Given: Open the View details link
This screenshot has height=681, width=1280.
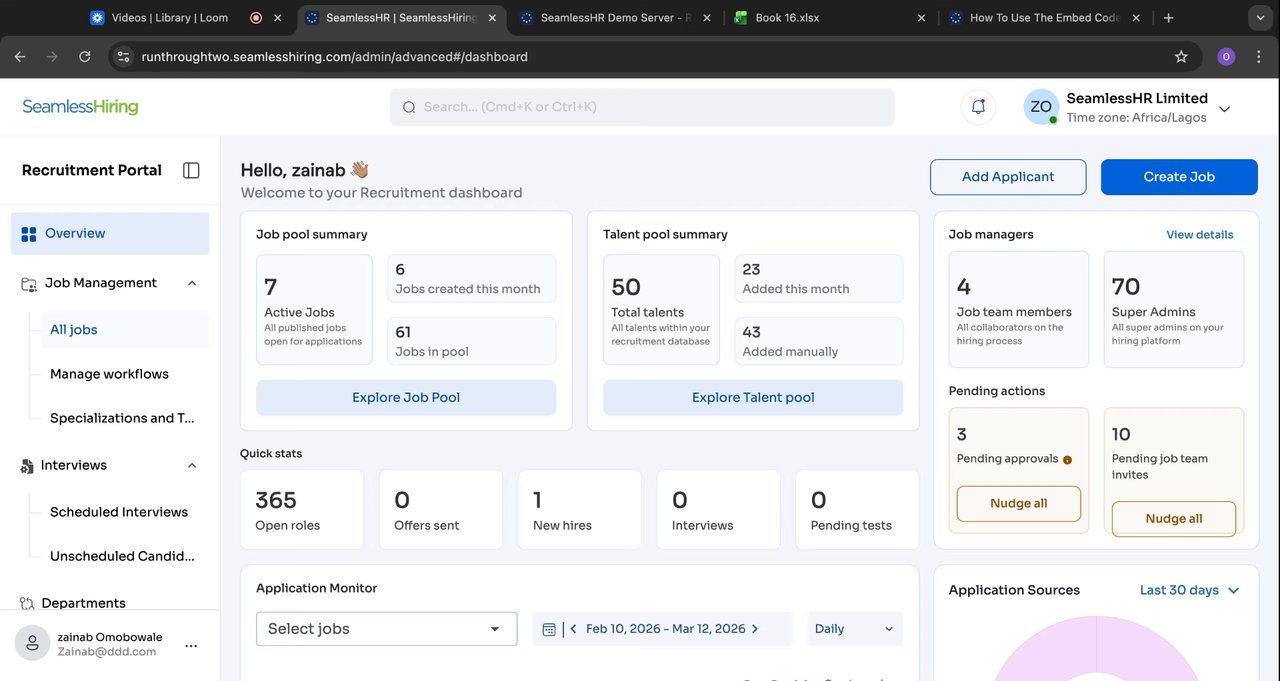Looking at the screenshot, I should click(x=1199, y=235).
